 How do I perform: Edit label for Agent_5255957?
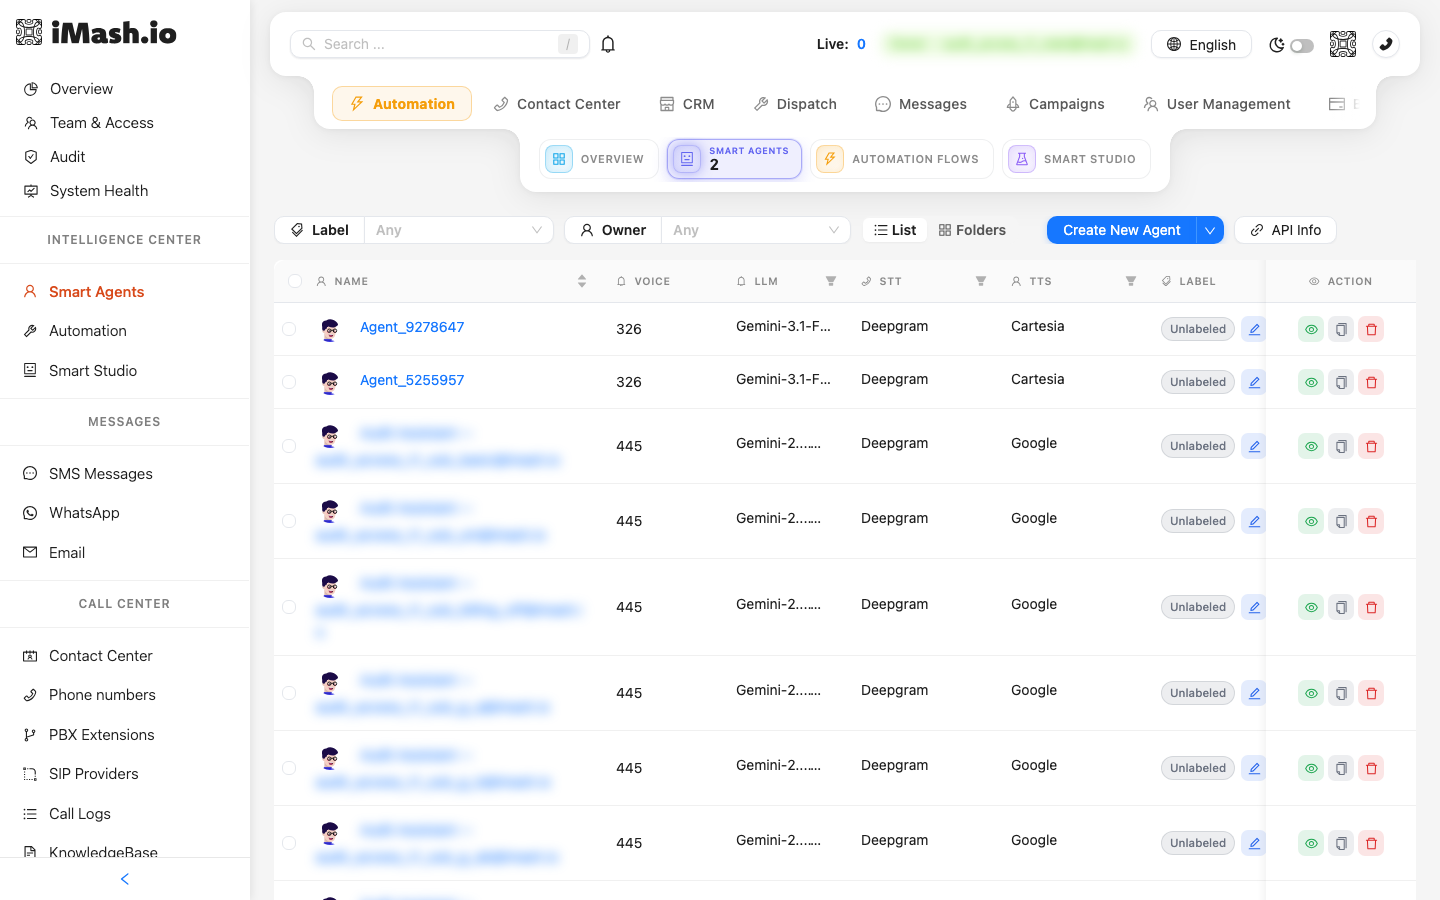pos(1254,382)
